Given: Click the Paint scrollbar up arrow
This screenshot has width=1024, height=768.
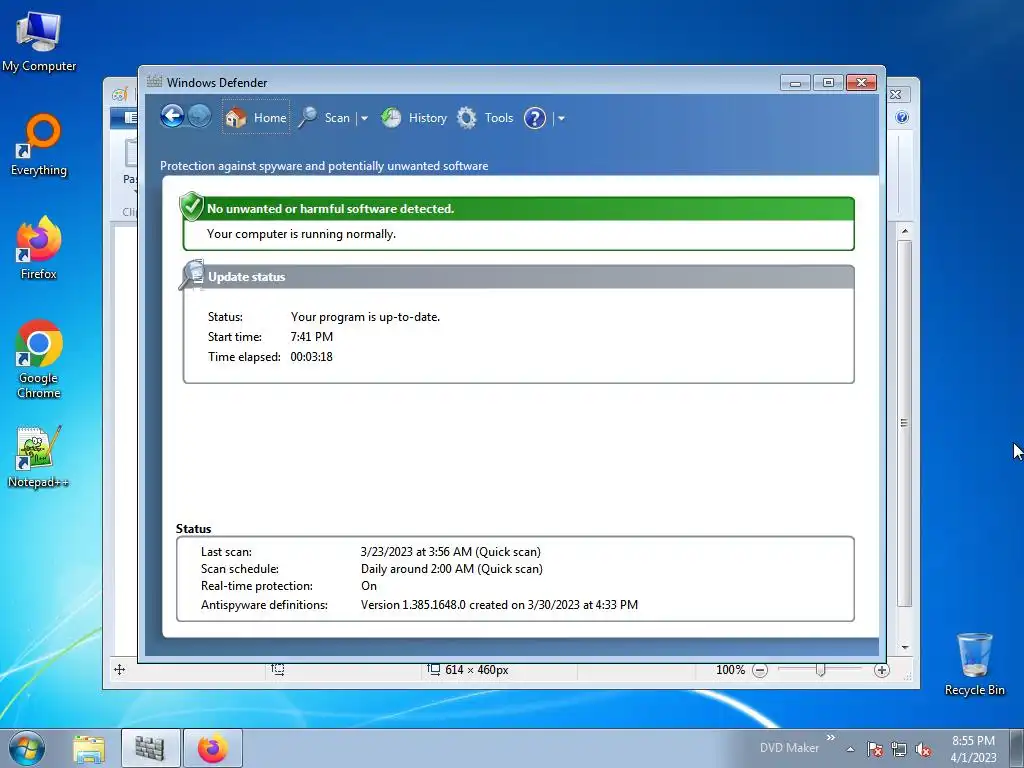Looking at the screenshot, I should 904,231.
